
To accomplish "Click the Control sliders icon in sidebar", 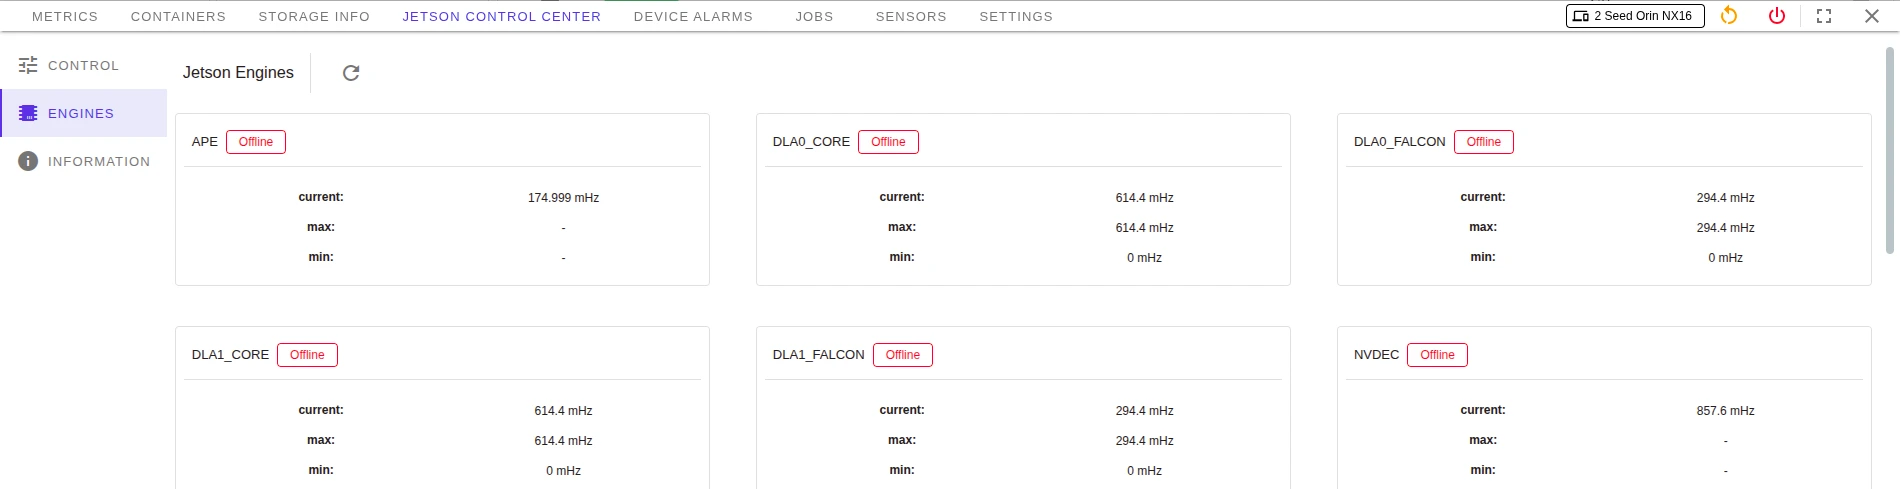I will tap(28, 66).
